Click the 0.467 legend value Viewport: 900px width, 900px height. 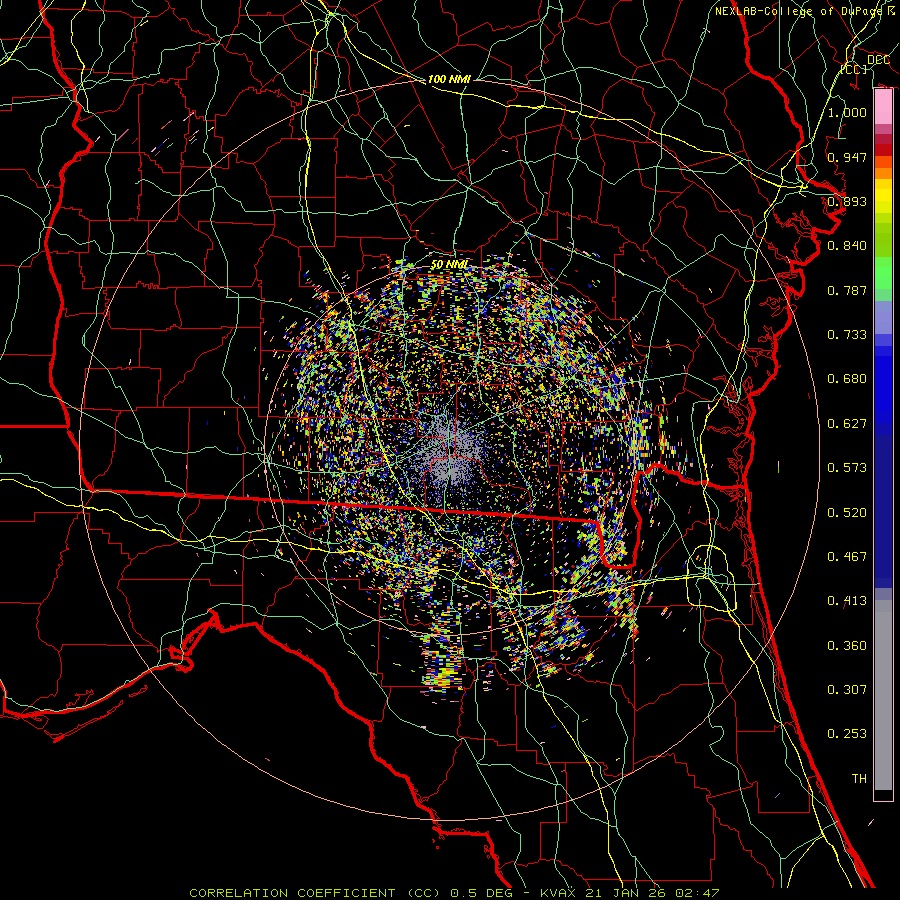click(x=847, y=557)
